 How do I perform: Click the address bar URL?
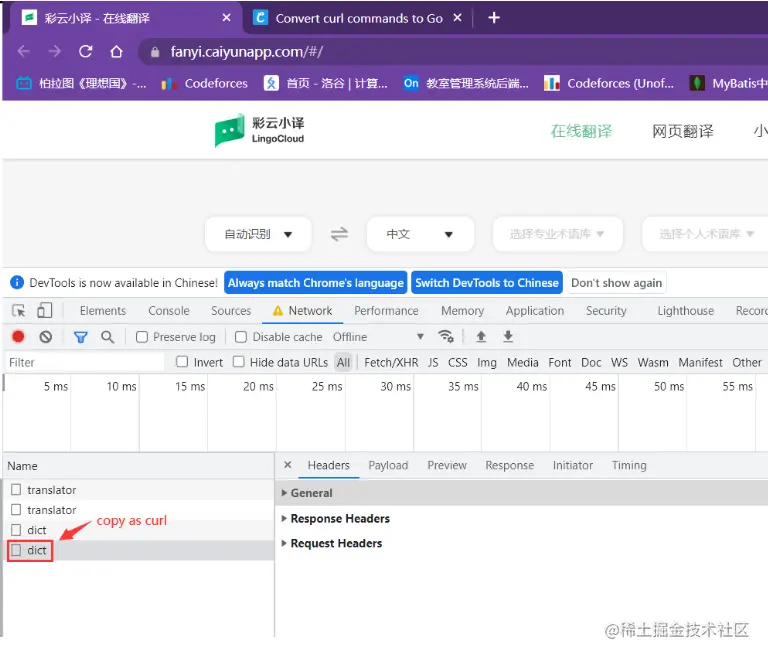click(246, 52)
